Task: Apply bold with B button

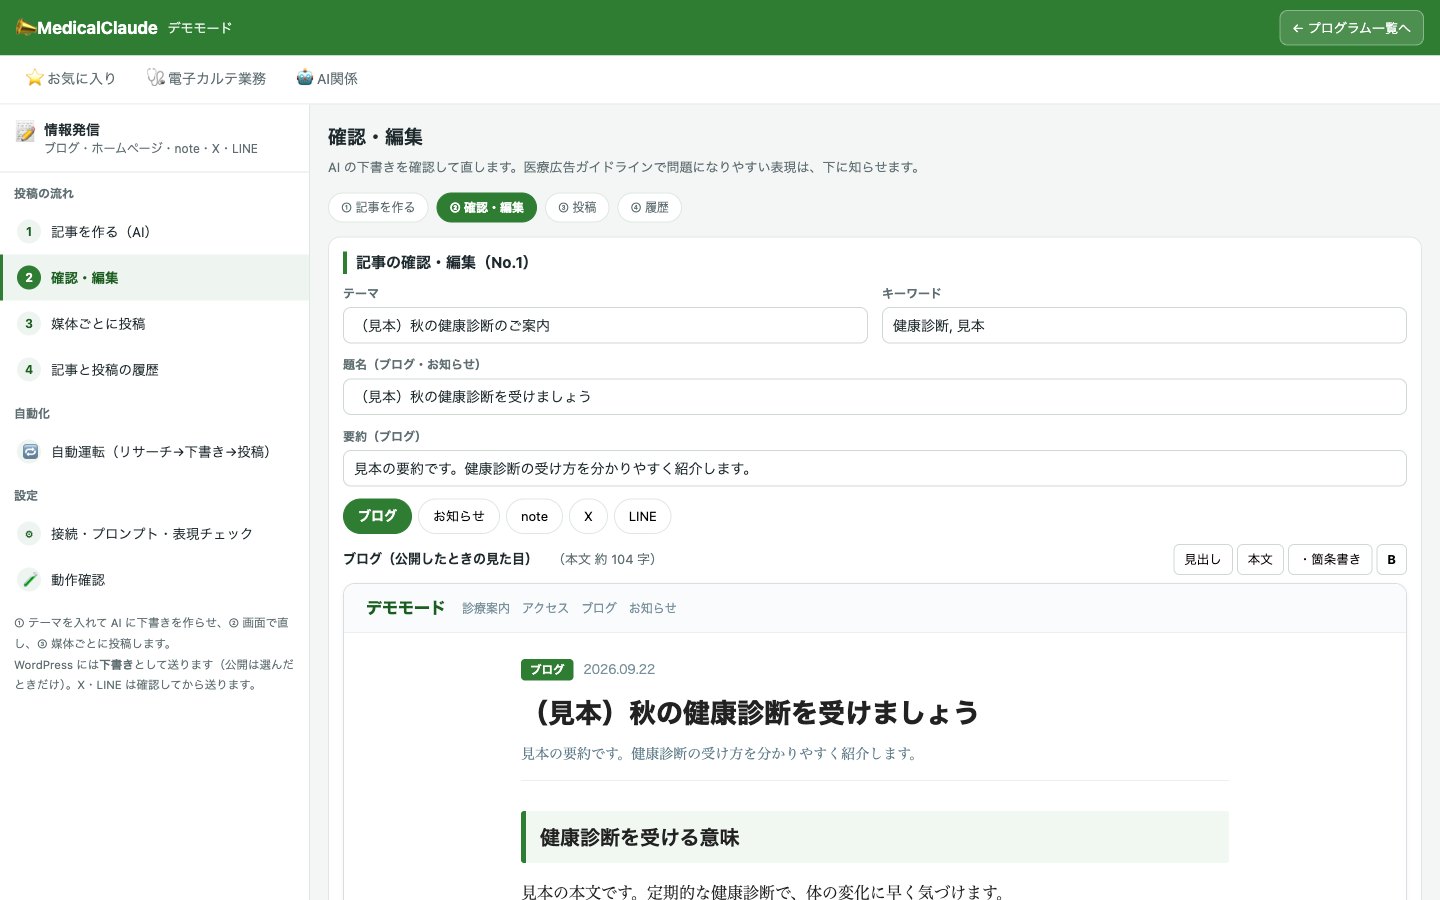Action: coord(1391,560)
